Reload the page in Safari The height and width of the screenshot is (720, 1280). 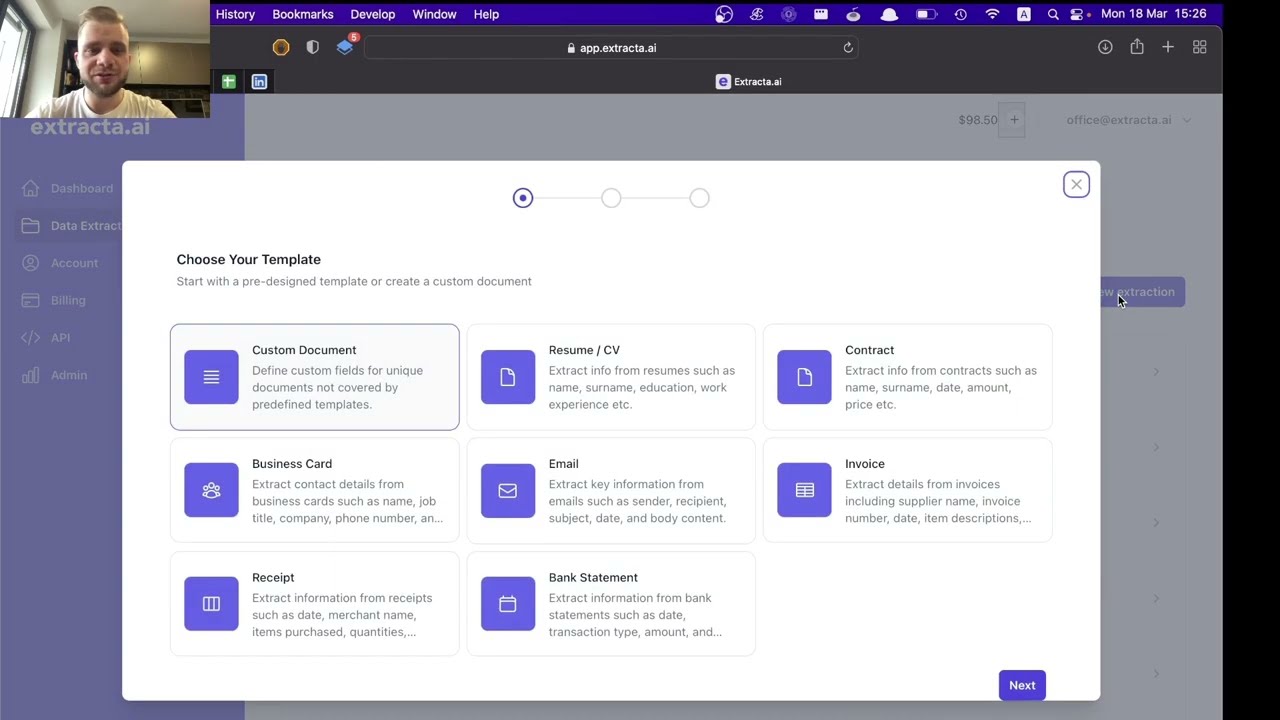[x=848, y=47]
